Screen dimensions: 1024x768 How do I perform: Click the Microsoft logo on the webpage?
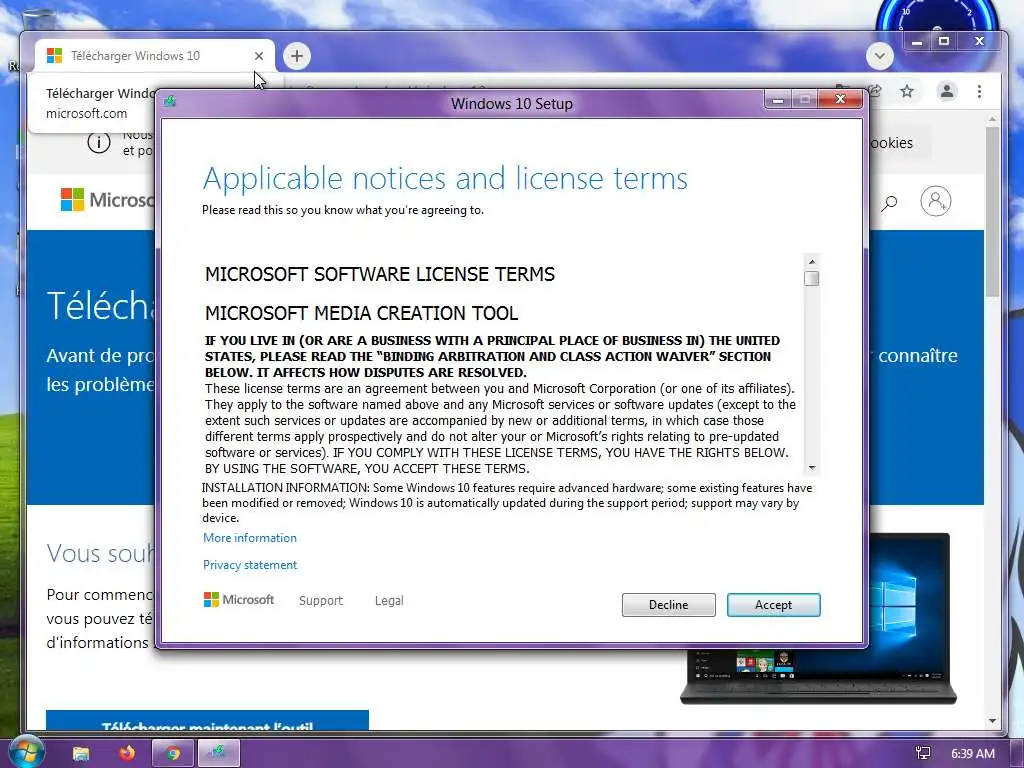point(107,200)
